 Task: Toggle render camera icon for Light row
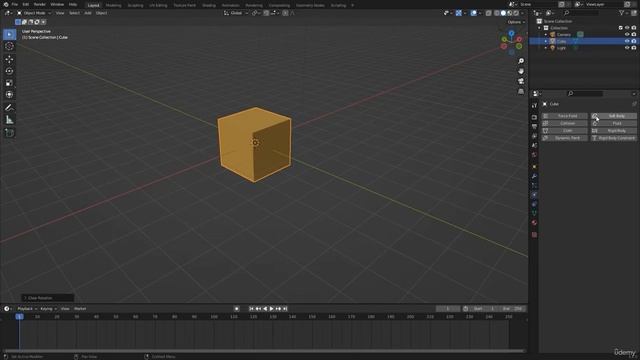[x=634, y=48]
